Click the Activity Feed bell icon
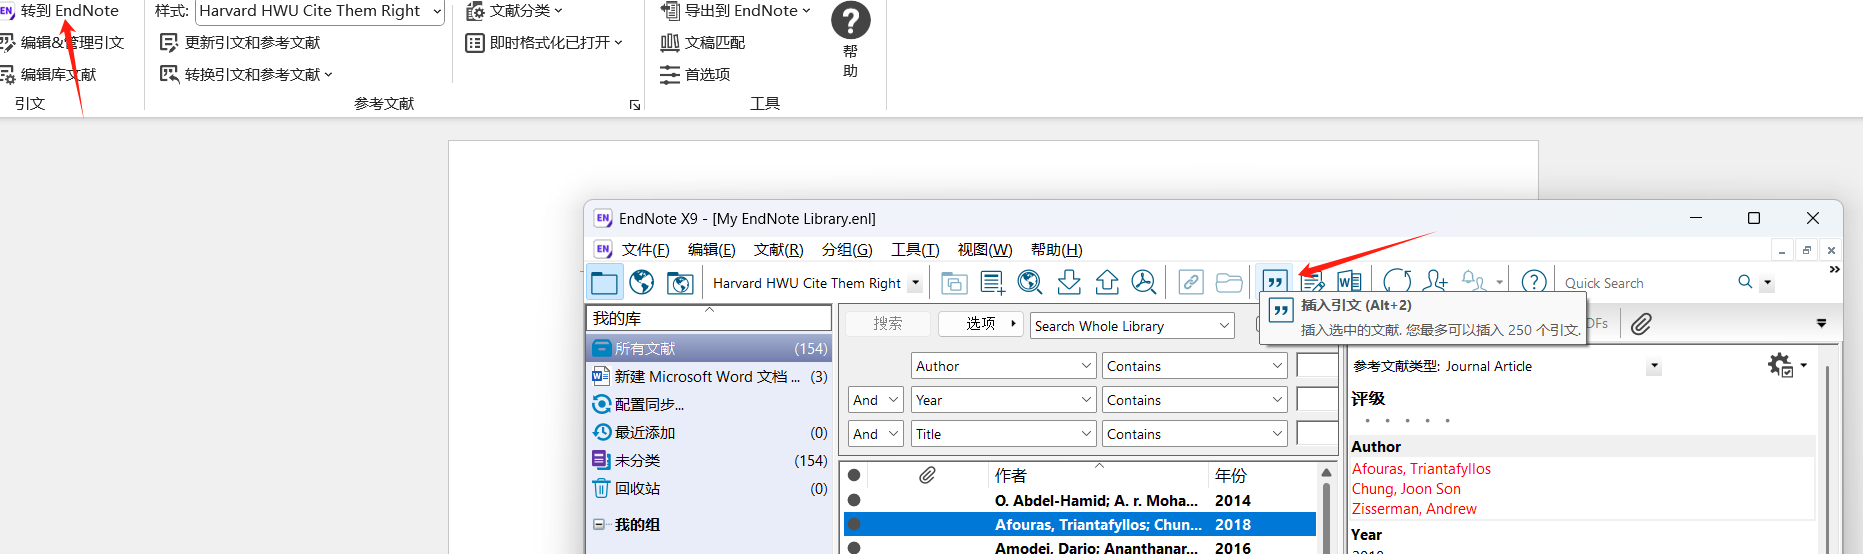 click(x=1474, y=283)
